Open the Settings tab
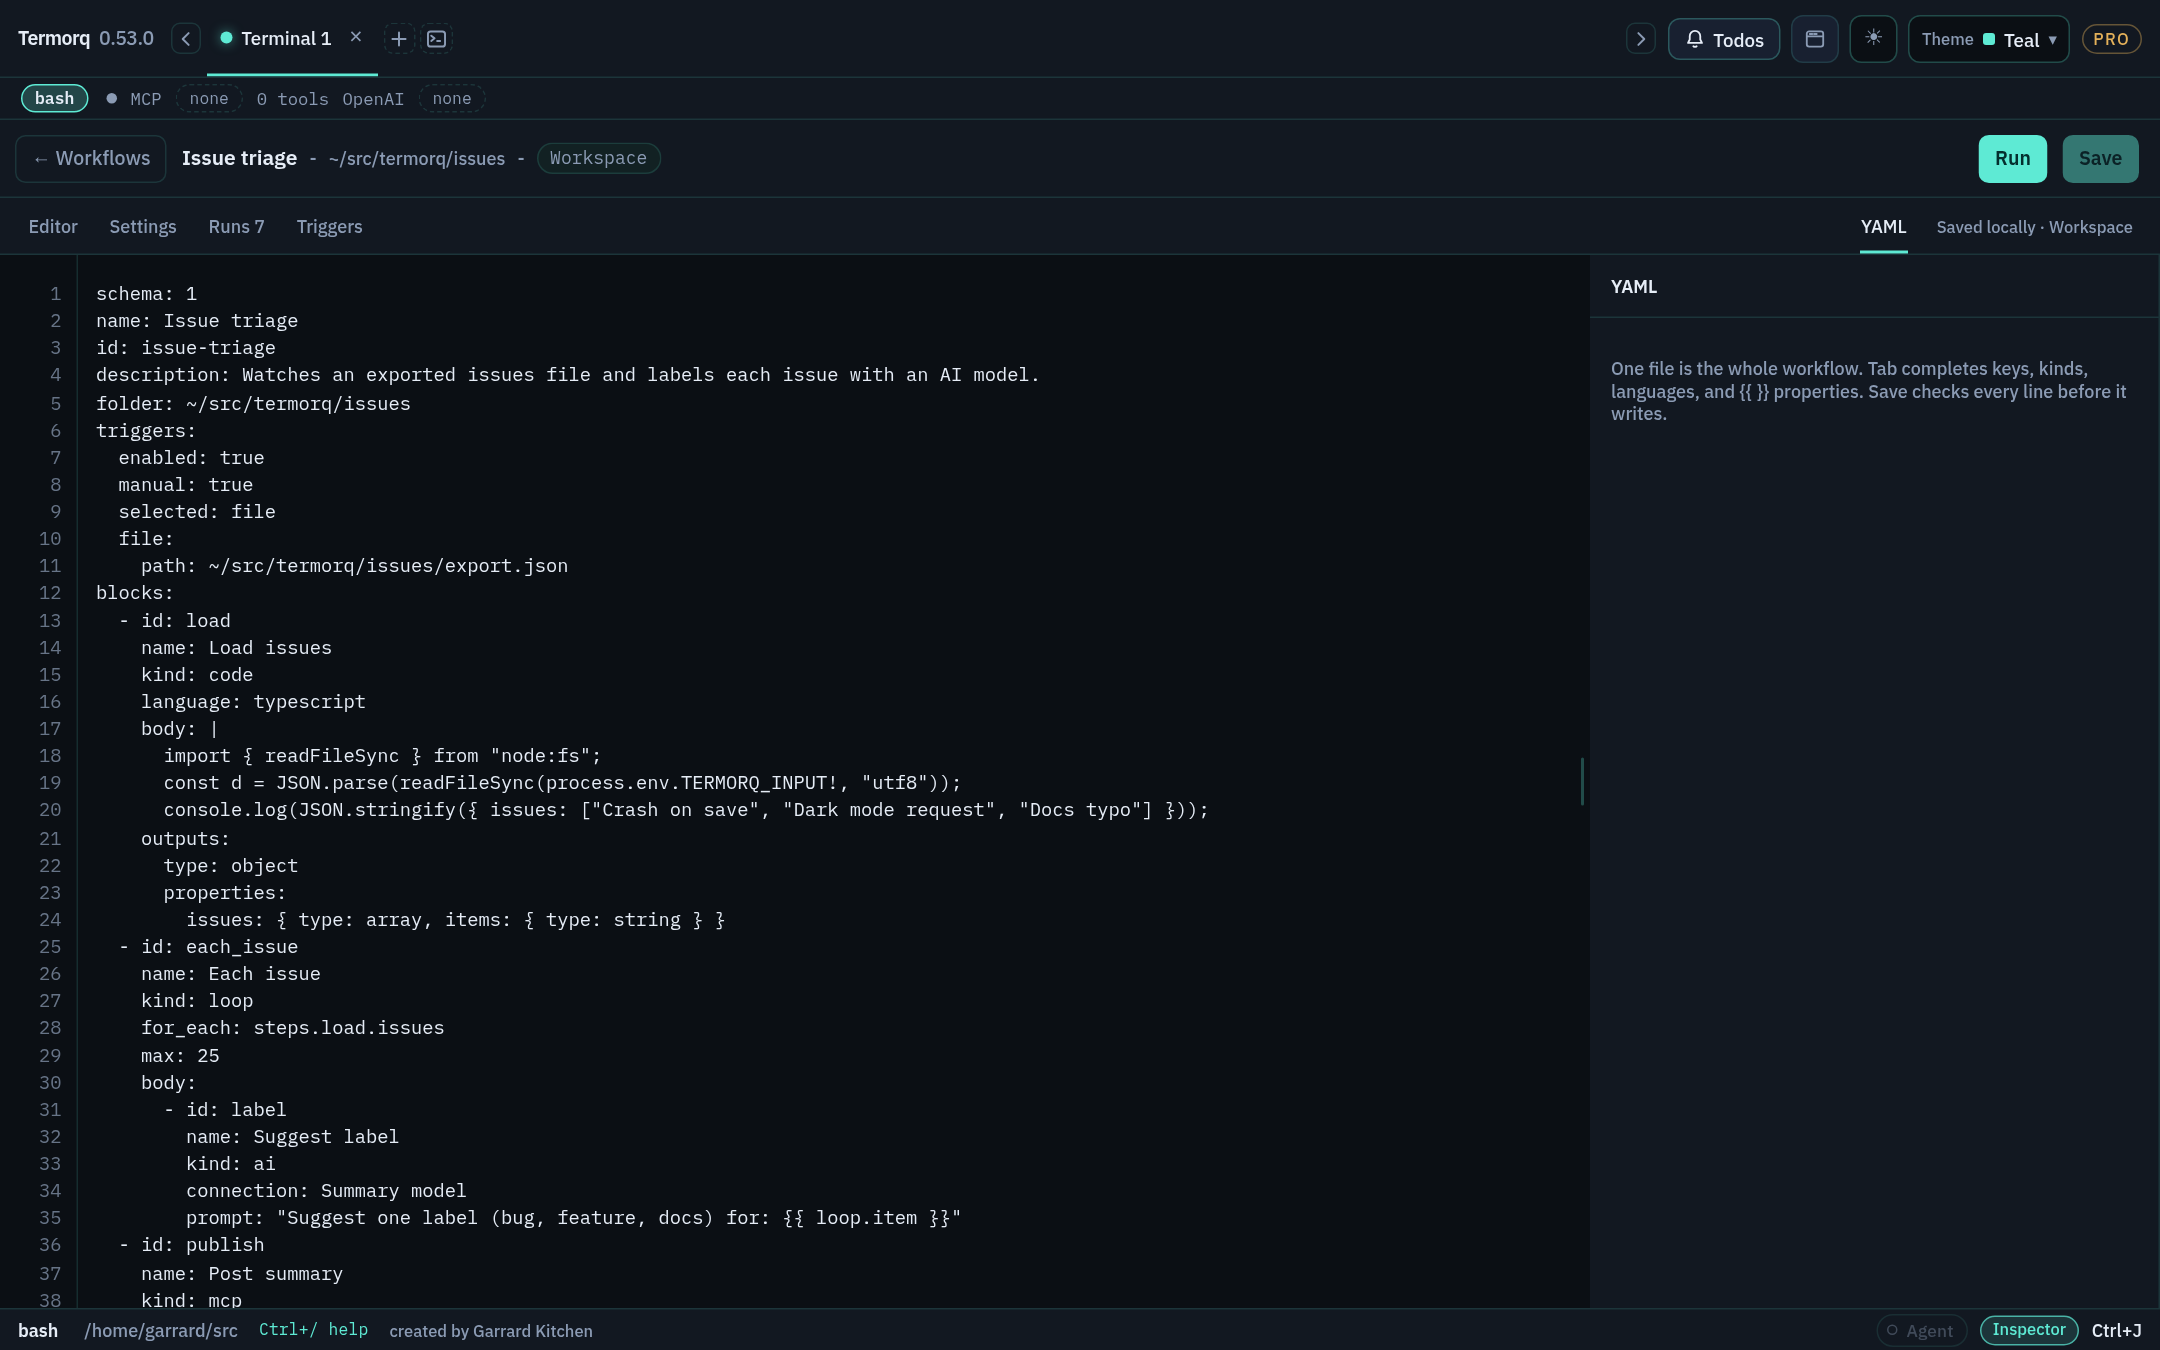2160x1350 pixels. pyautogui.click(x=143, y=227)
